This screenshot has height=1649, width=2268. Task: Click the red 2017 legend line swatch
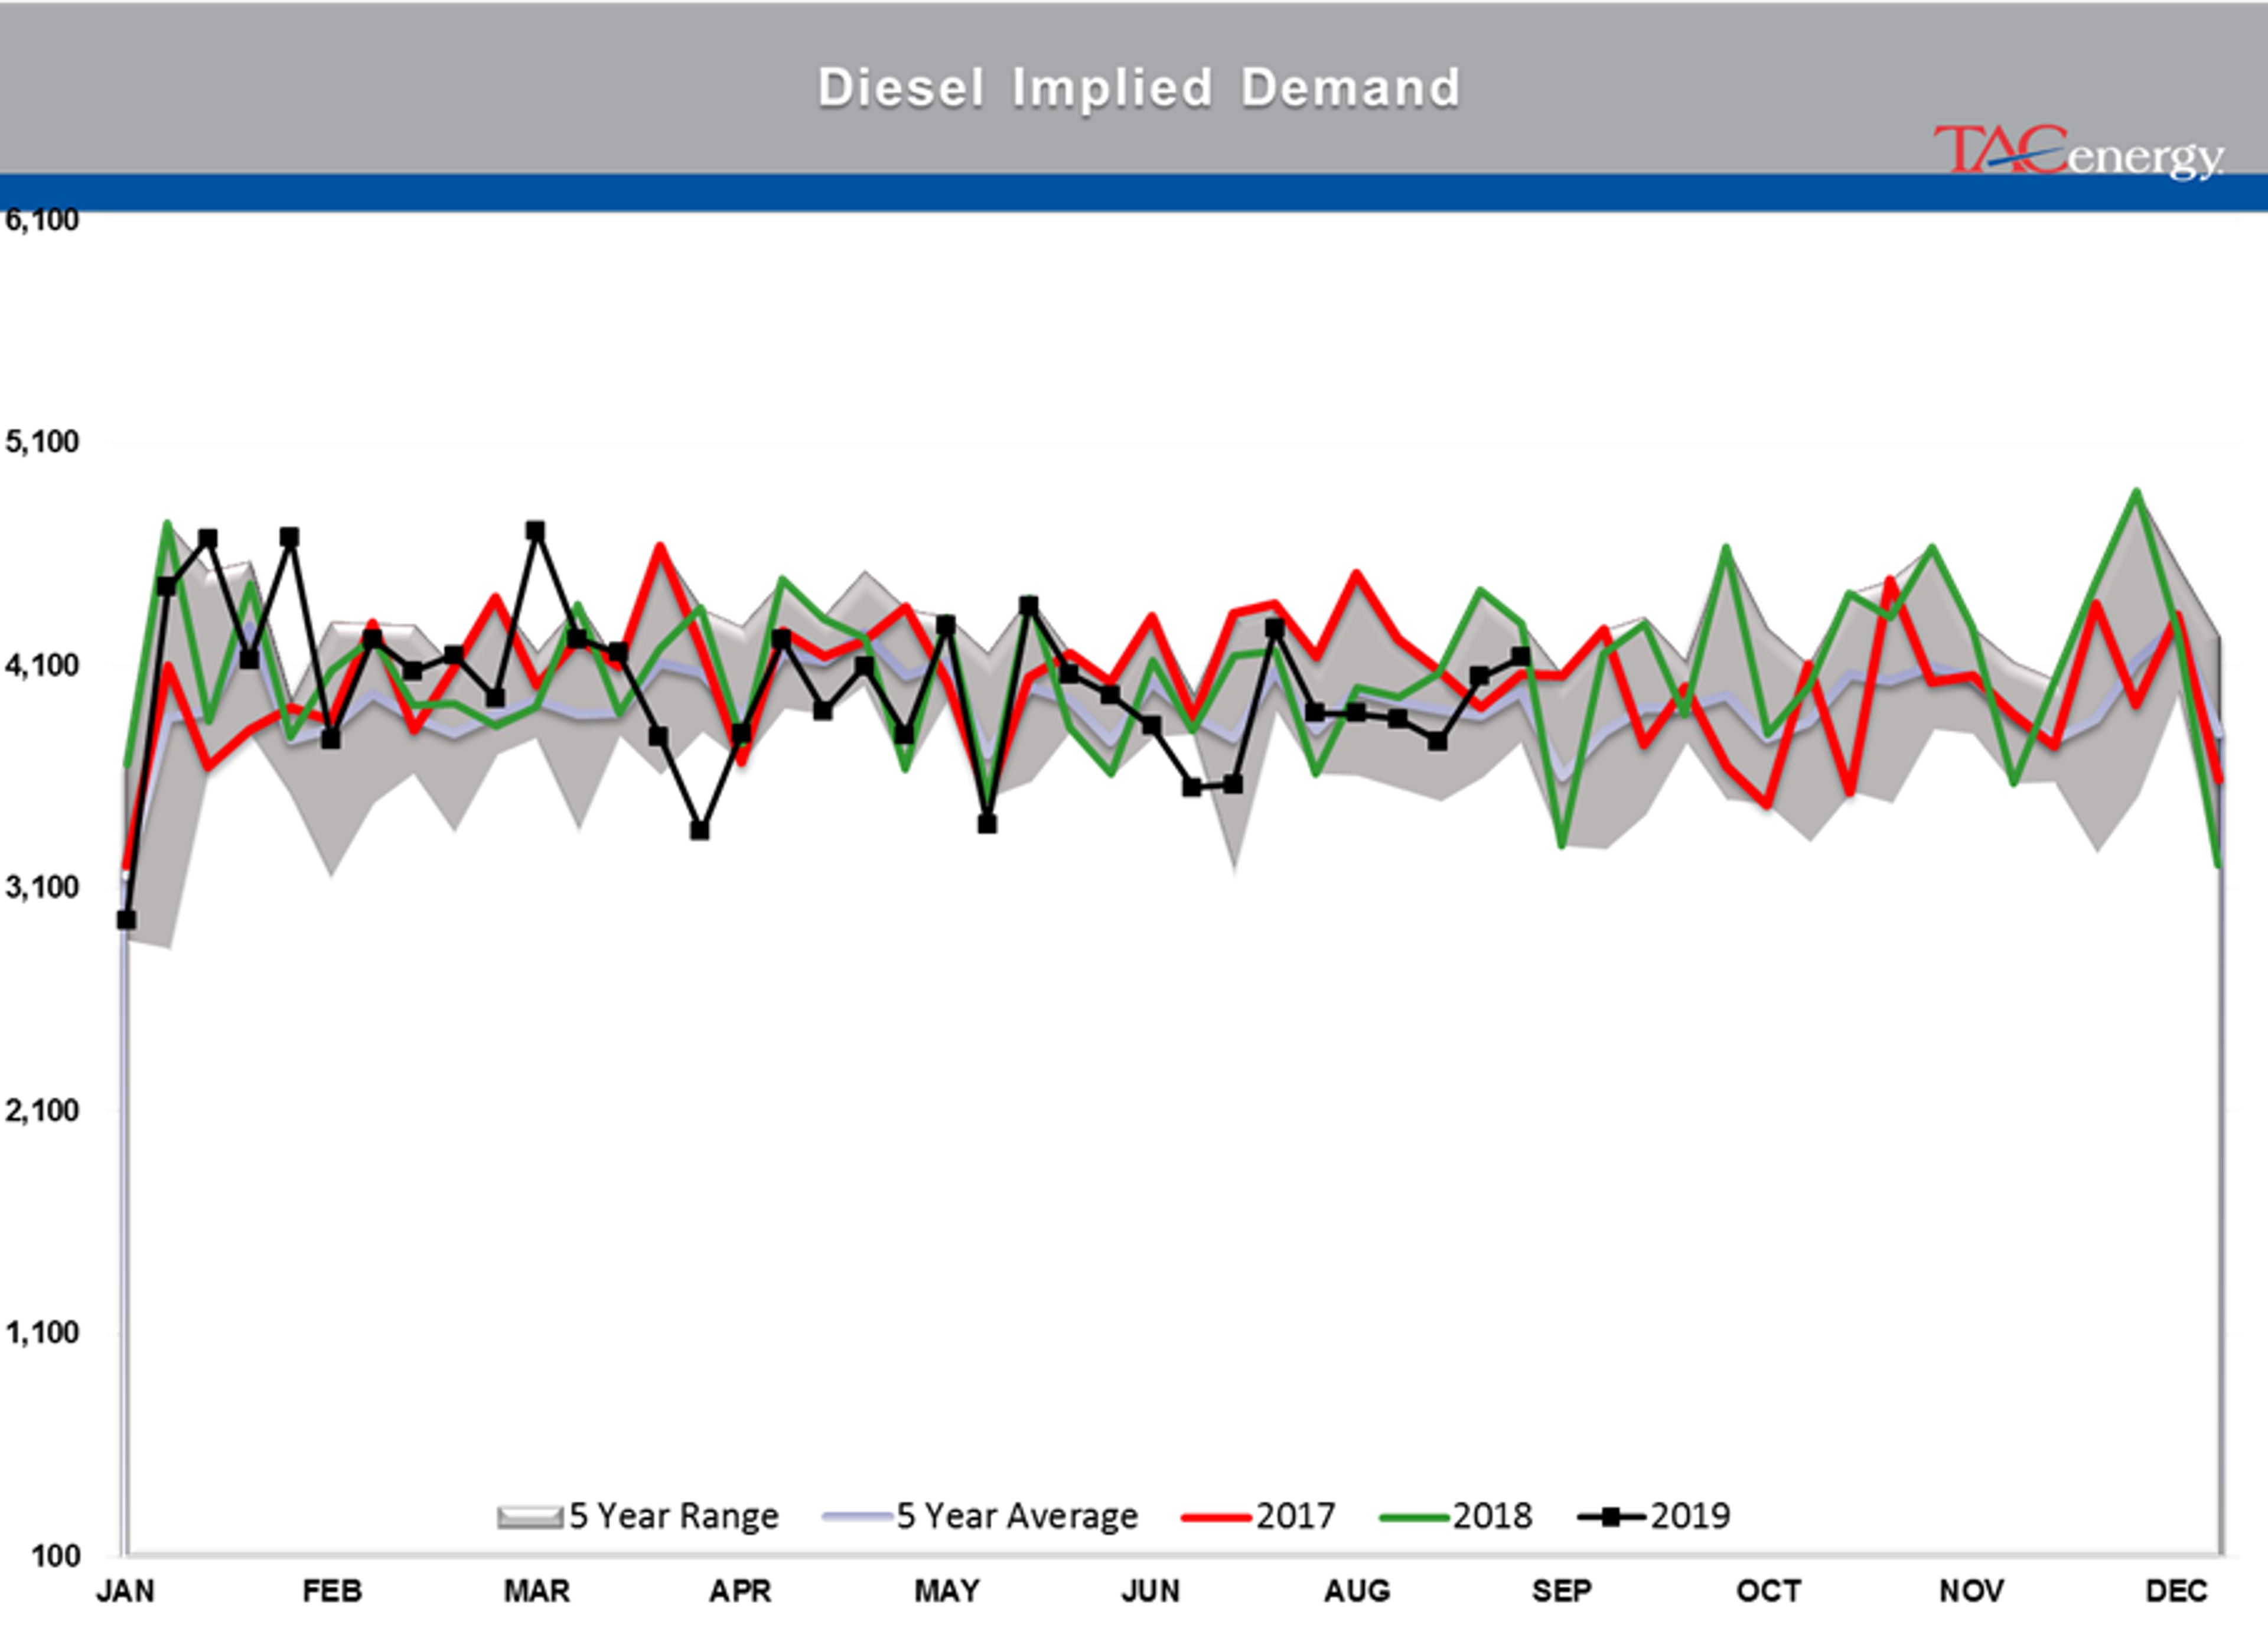point(1216,1518)
